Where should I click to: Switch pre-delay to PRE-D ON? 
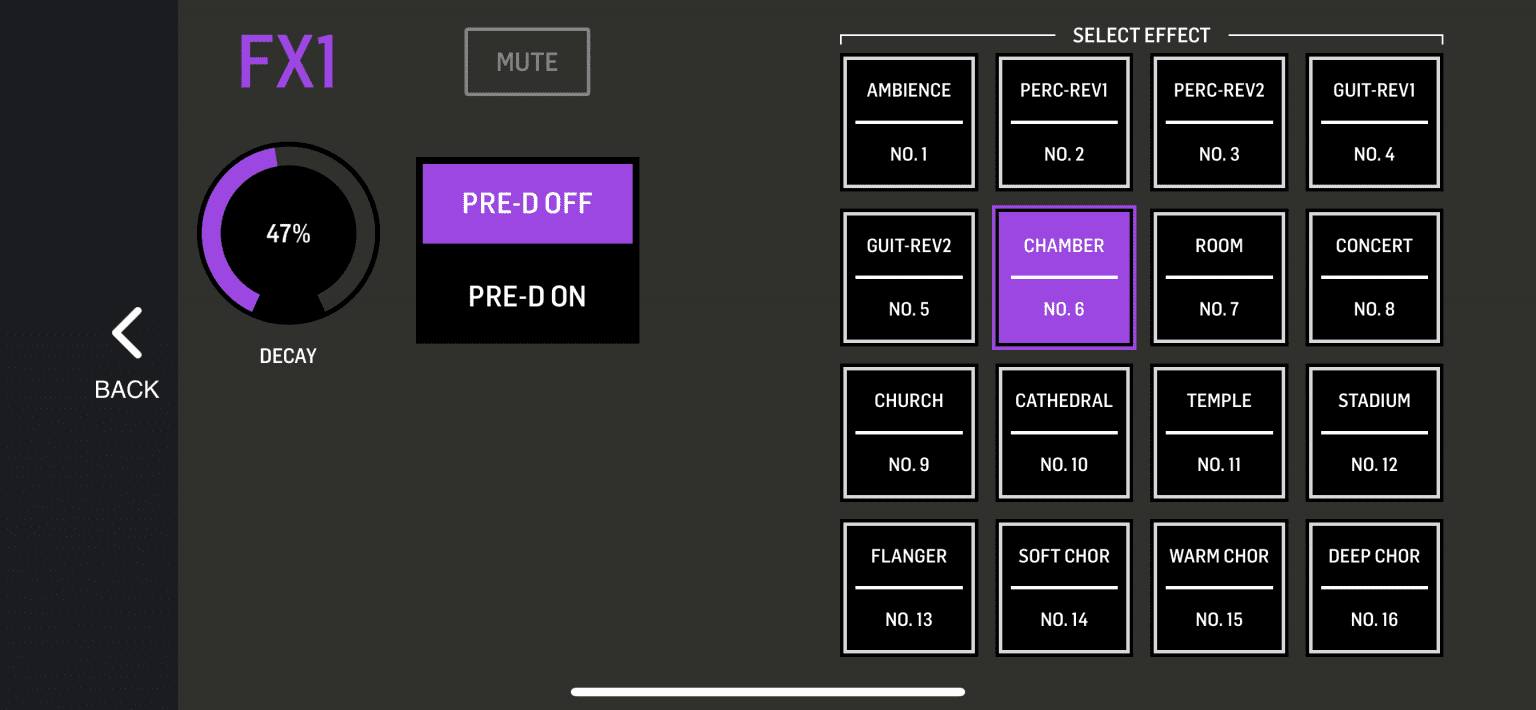[x=527, y=296]
